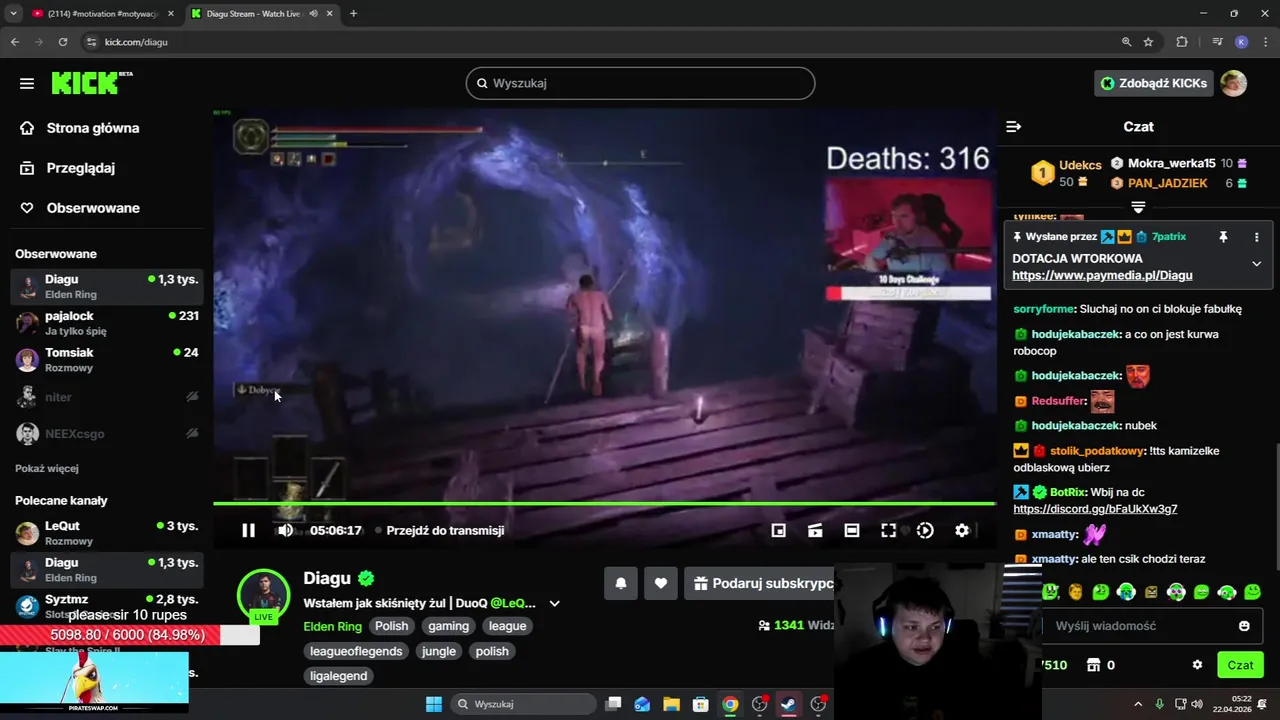This screenshot has height=720, width=1280.
Task: Open the paymedia.pl/Diagu link
Action: point(1102,275)
